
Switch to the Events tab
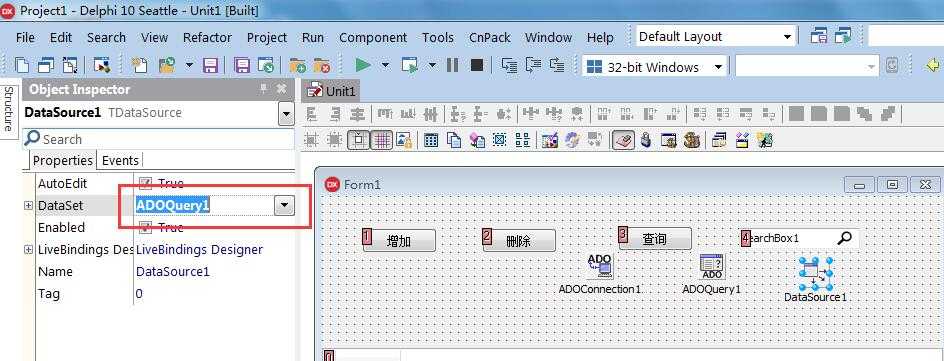click(x=120, y=161)
